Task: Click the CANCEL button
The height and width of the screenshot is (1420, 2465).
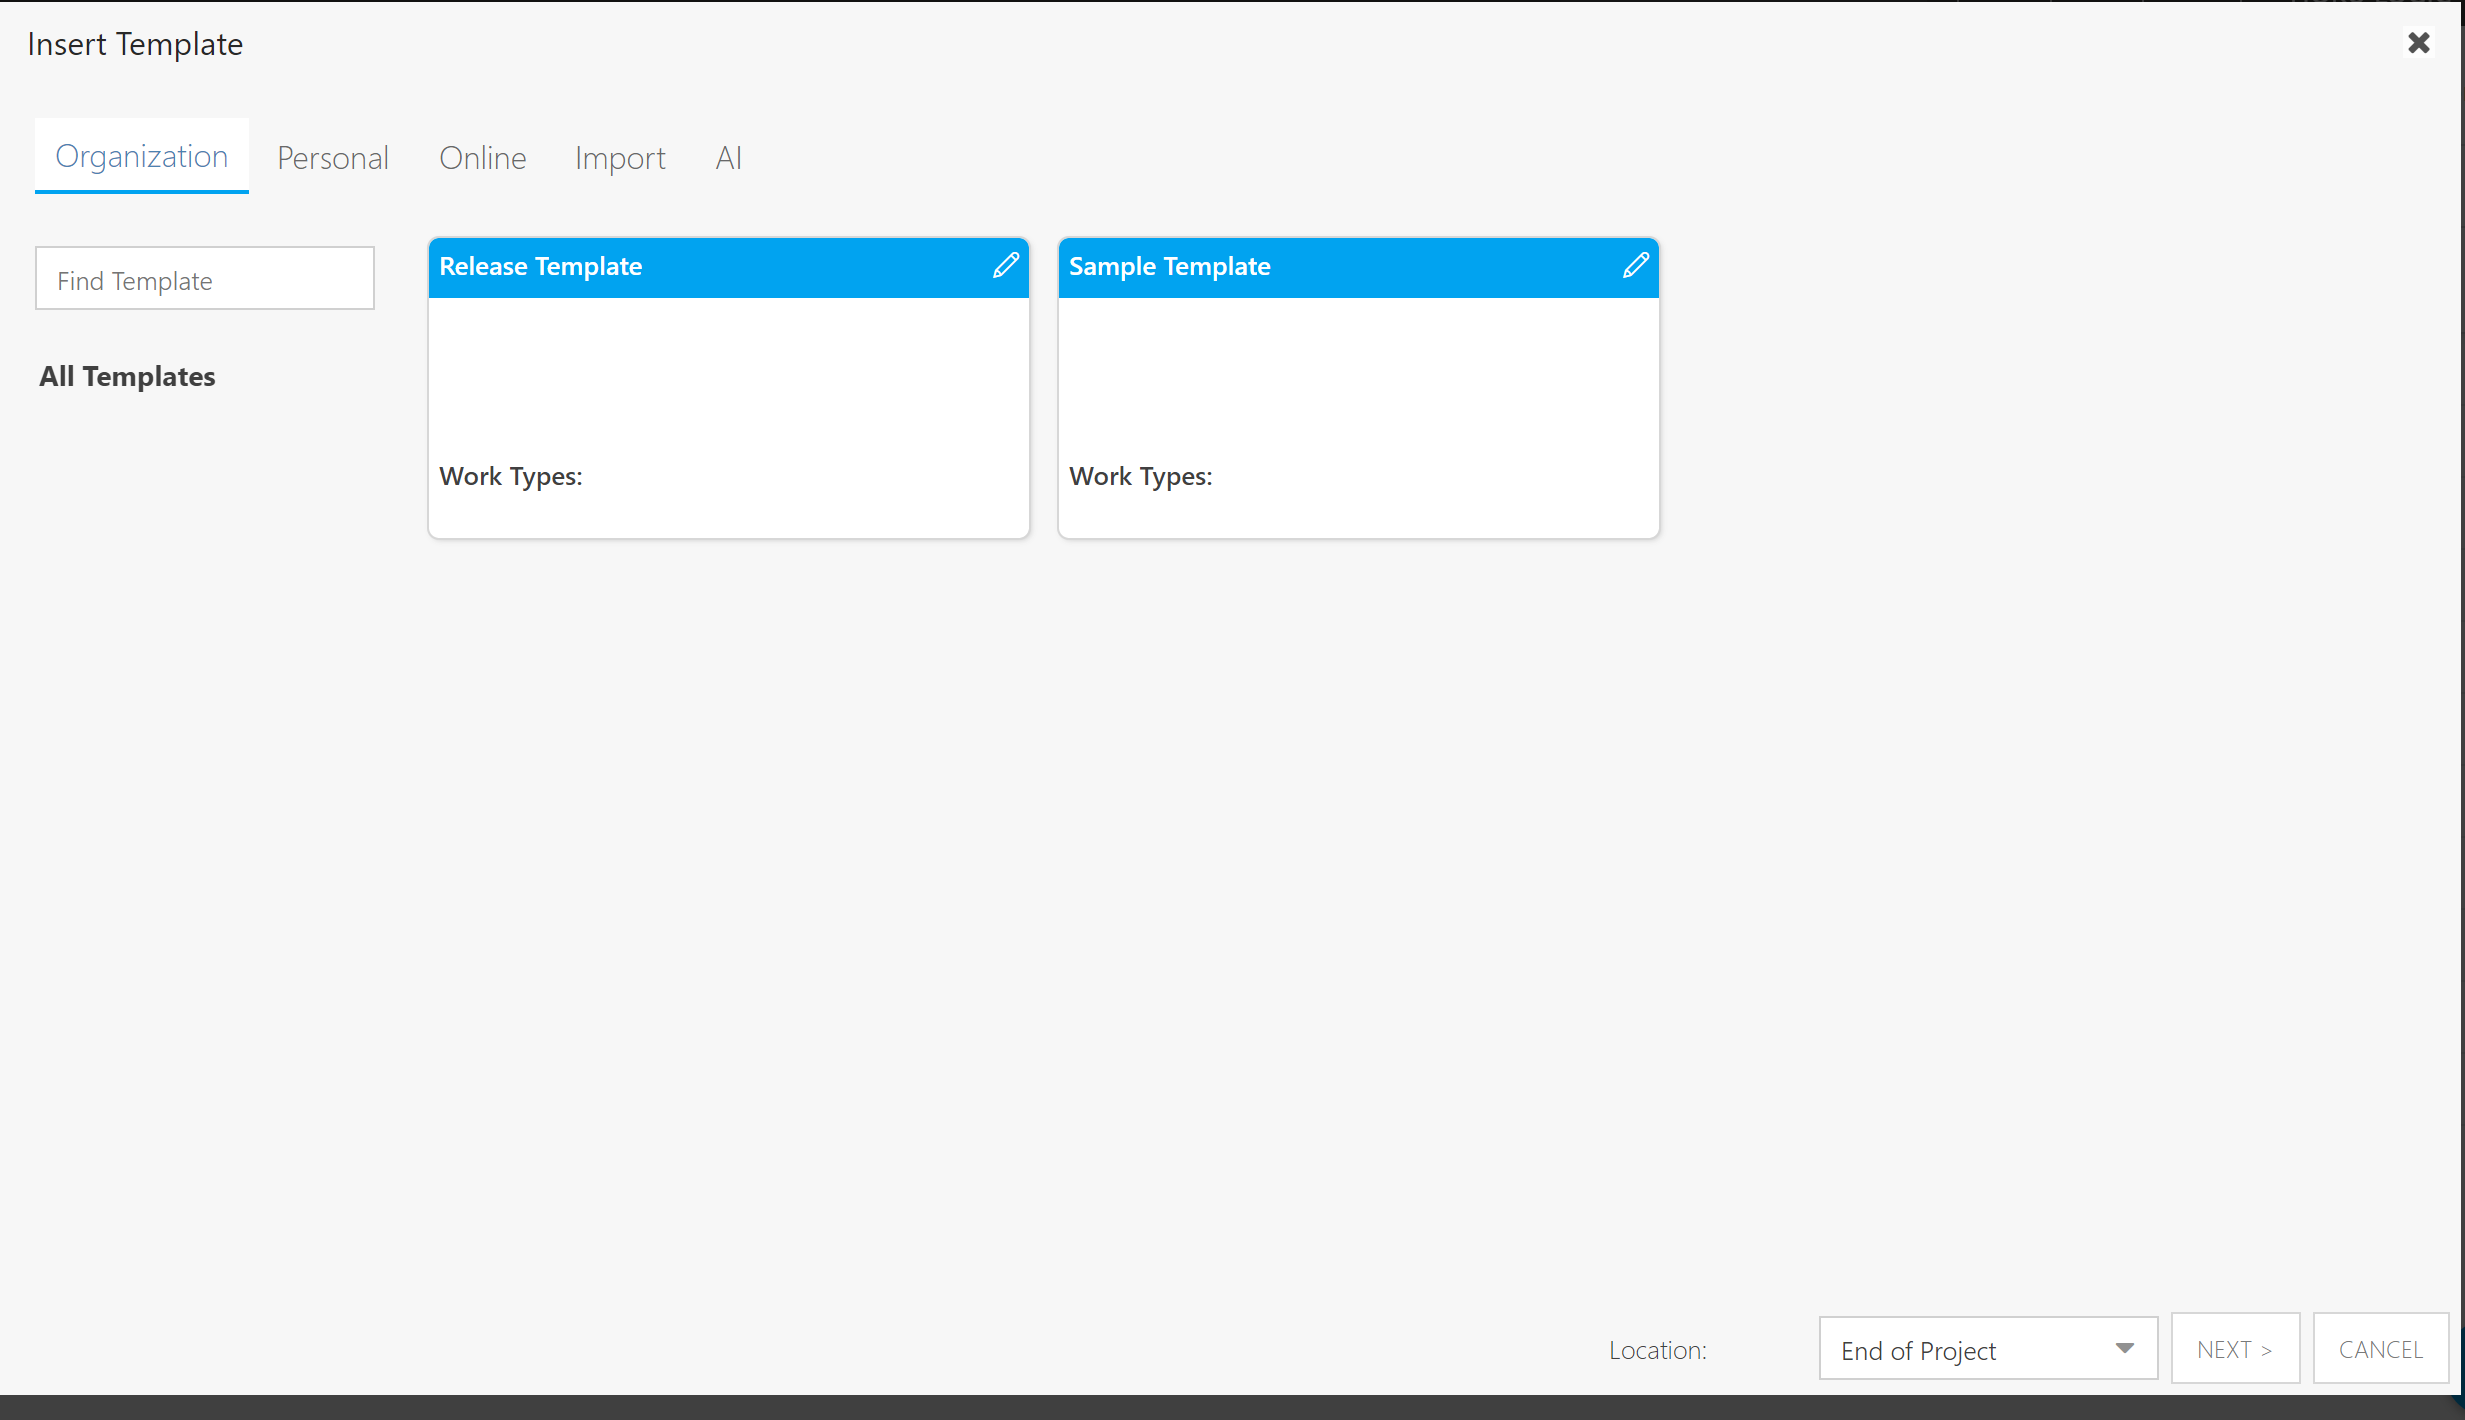Action: (2379, 1347)
